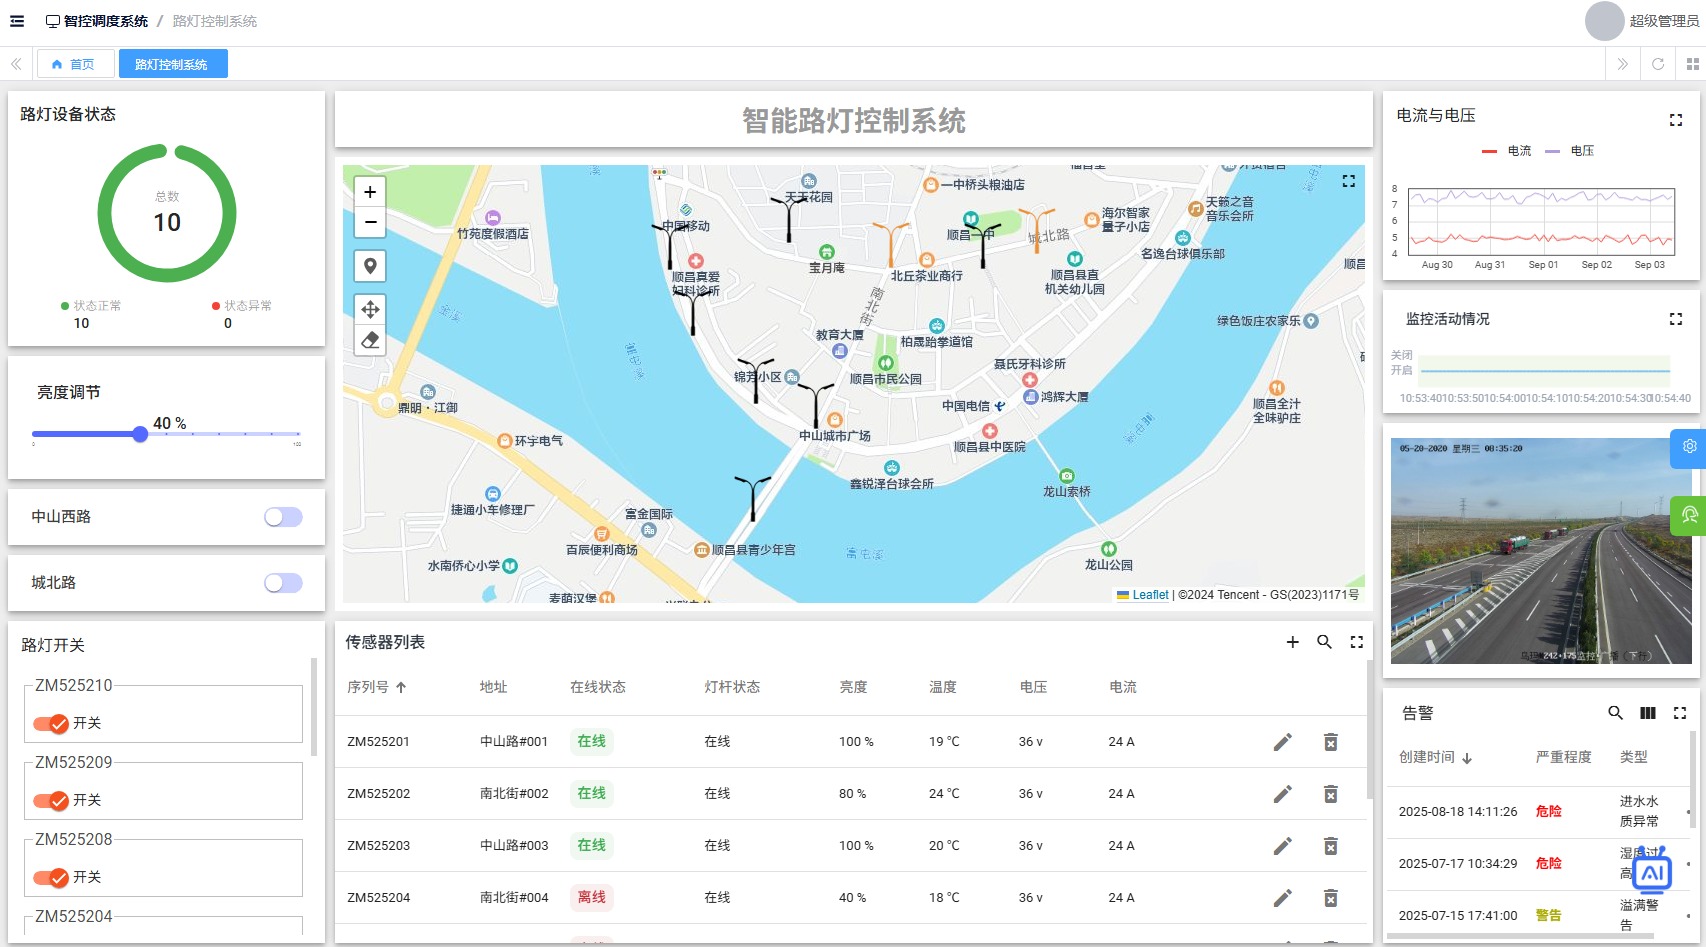Fullscreen the 传感器列表 panel
Screen dimensions: 1706x947
(x=1357, y=642)
